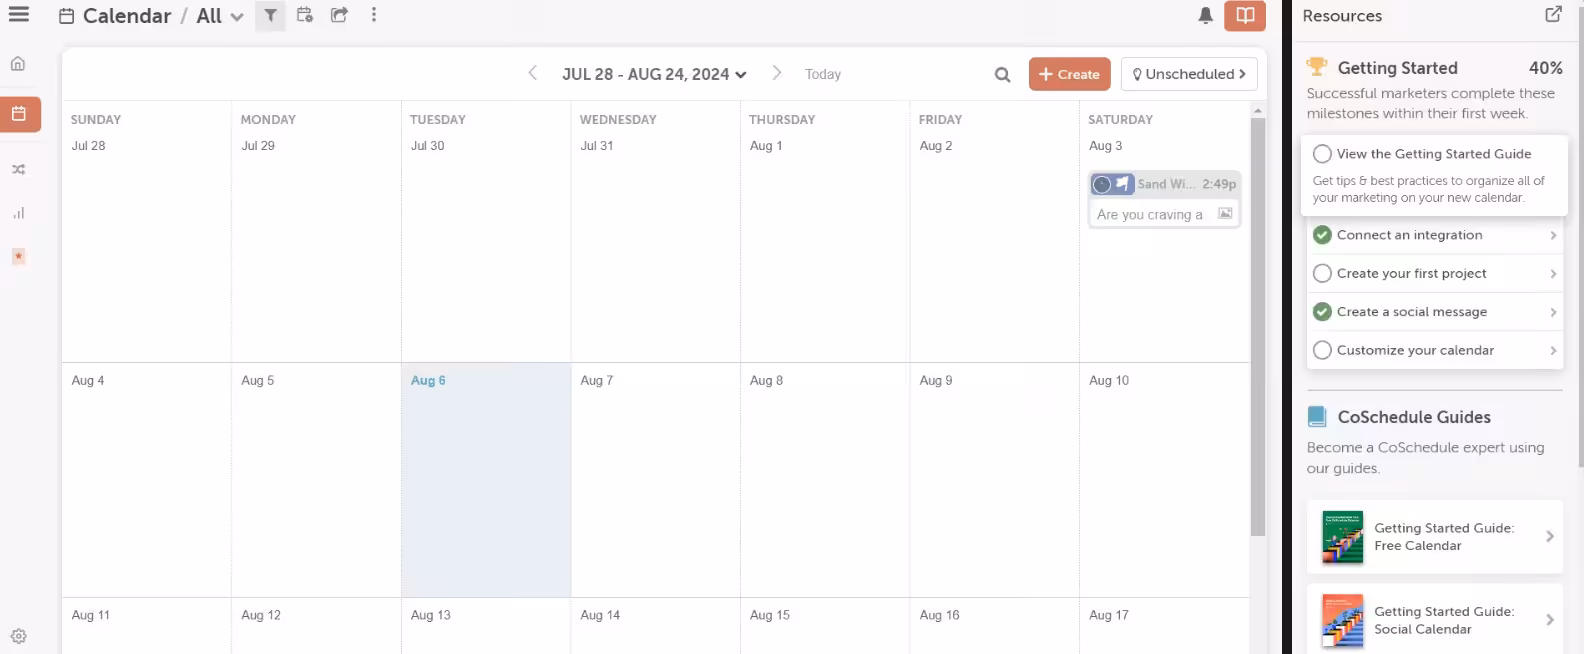Open the hamburger main menu
1584x654 pixels.
(x=19, y=14)
